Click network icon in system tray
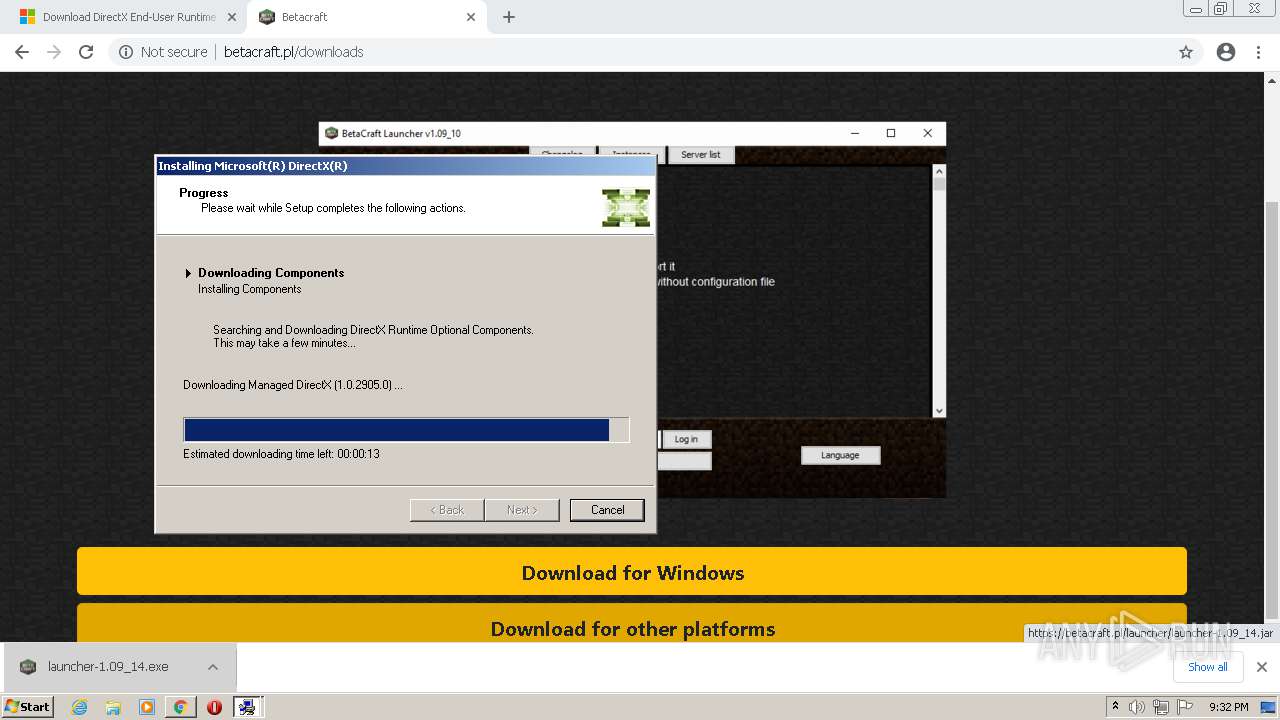The width and height of the screenshot is (1280, 720). click(1161, 707)
